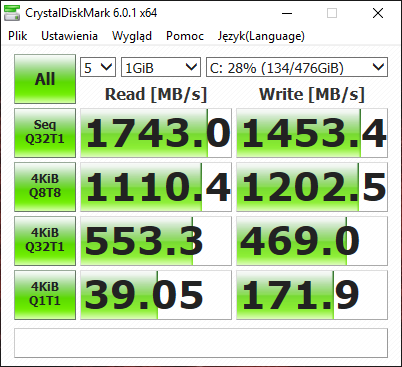Select the Seq write result 1453.4
Image resolution: width=402 pixels, height=367 pixels.
click(312, 133)
